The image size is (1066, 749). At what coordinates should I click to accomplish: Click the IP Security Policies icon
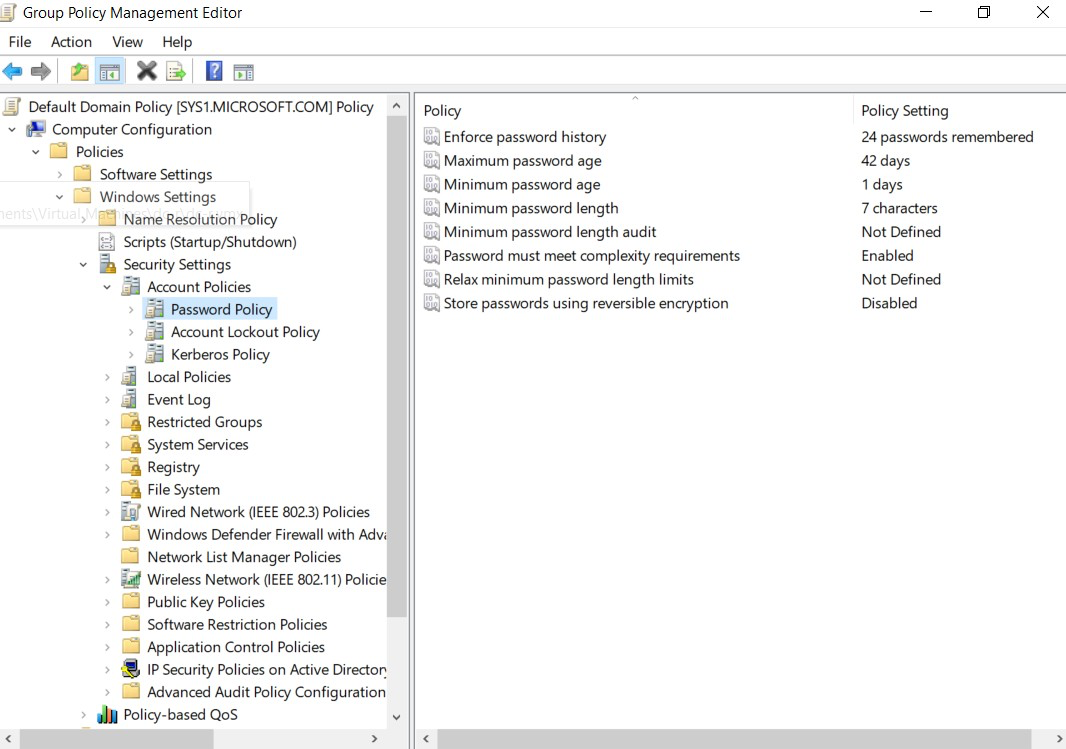tap(131, 669)
